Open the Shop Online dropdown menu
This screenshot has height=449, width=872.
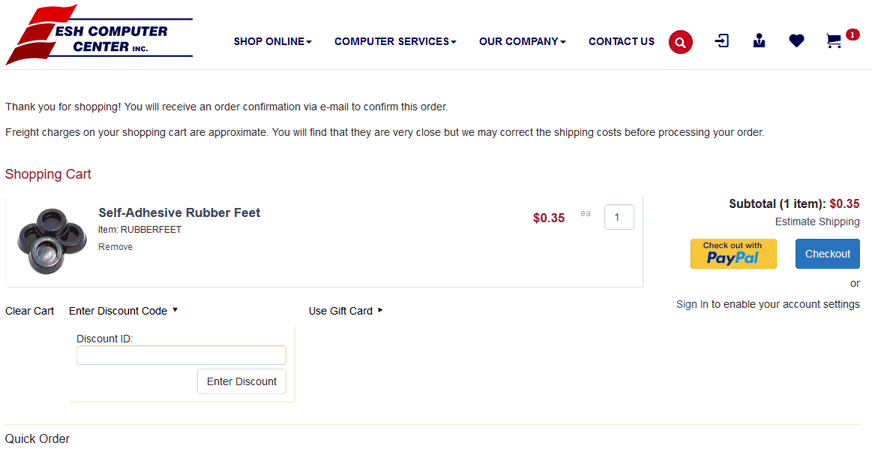(x=272, y=42)
